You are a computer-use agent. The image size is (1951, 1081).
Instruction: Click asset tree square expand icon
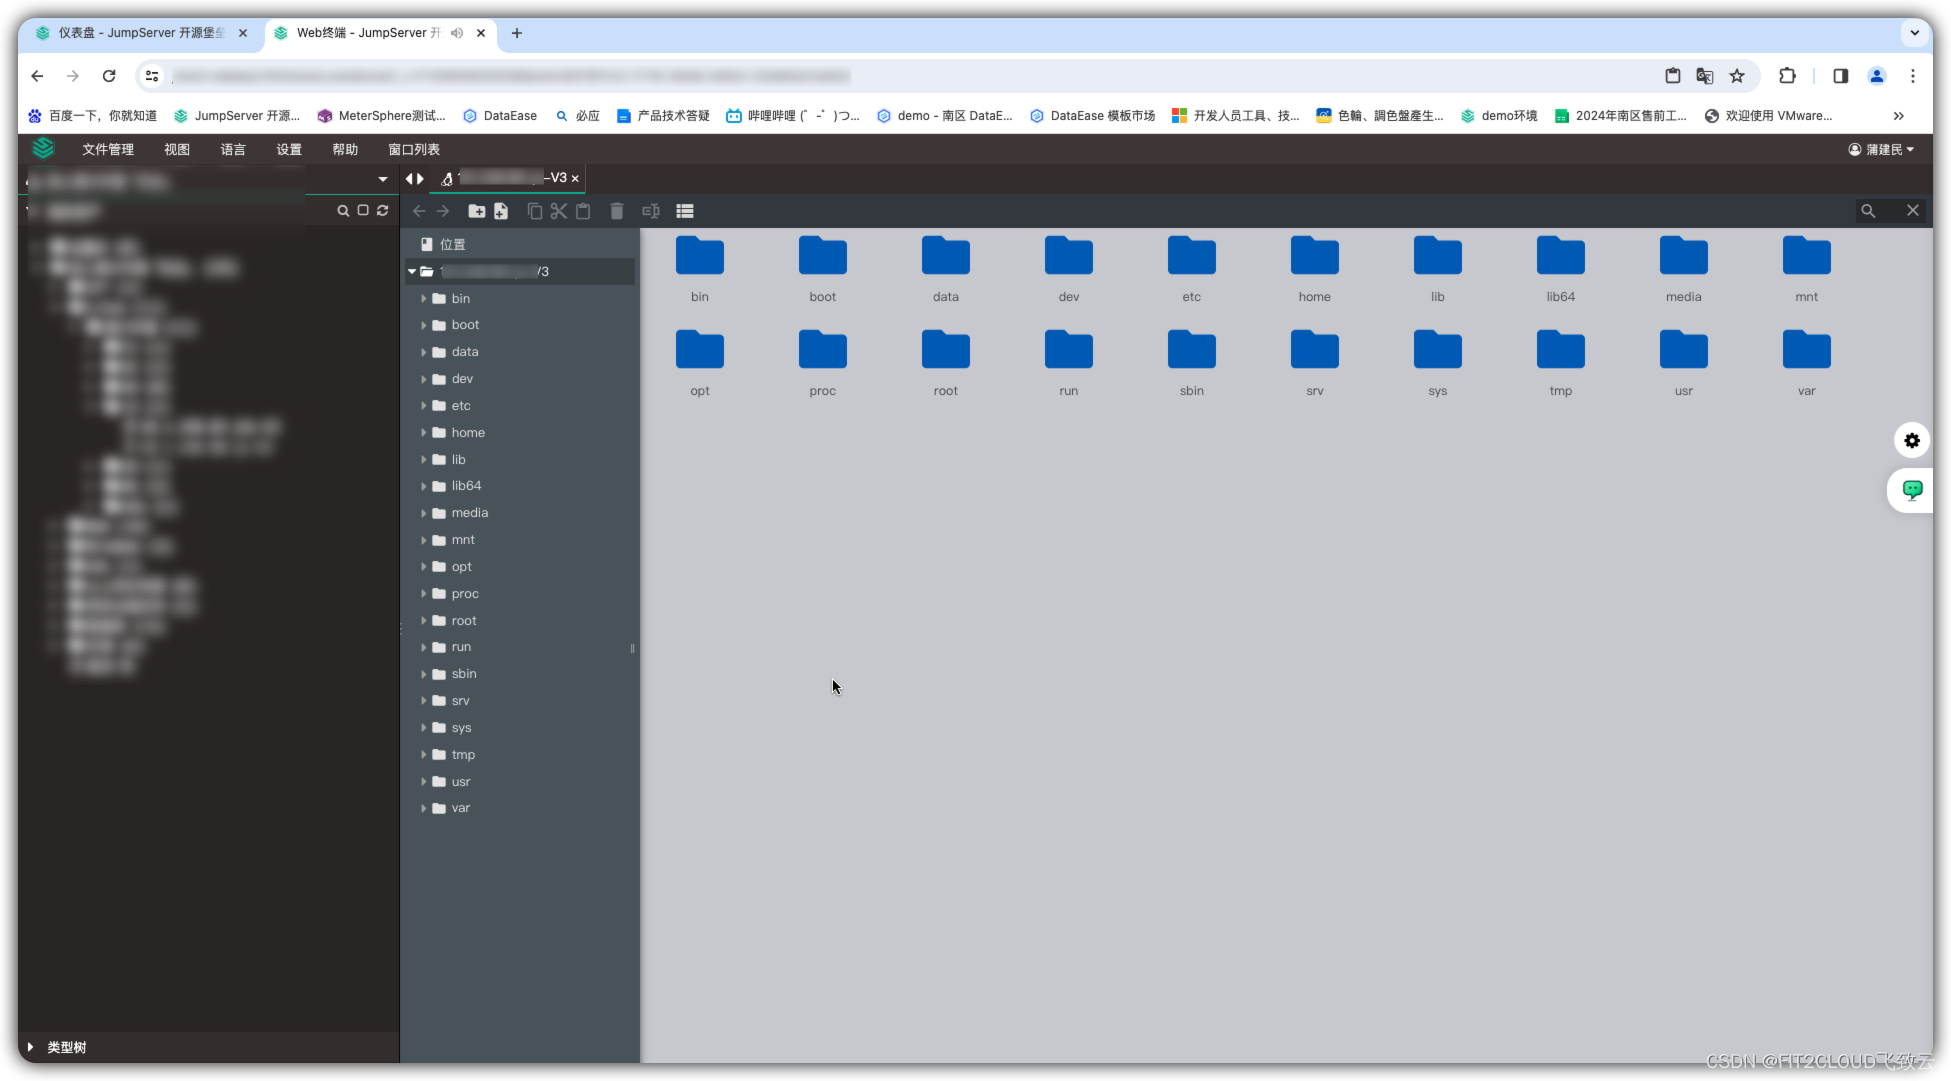coord(363,210)
